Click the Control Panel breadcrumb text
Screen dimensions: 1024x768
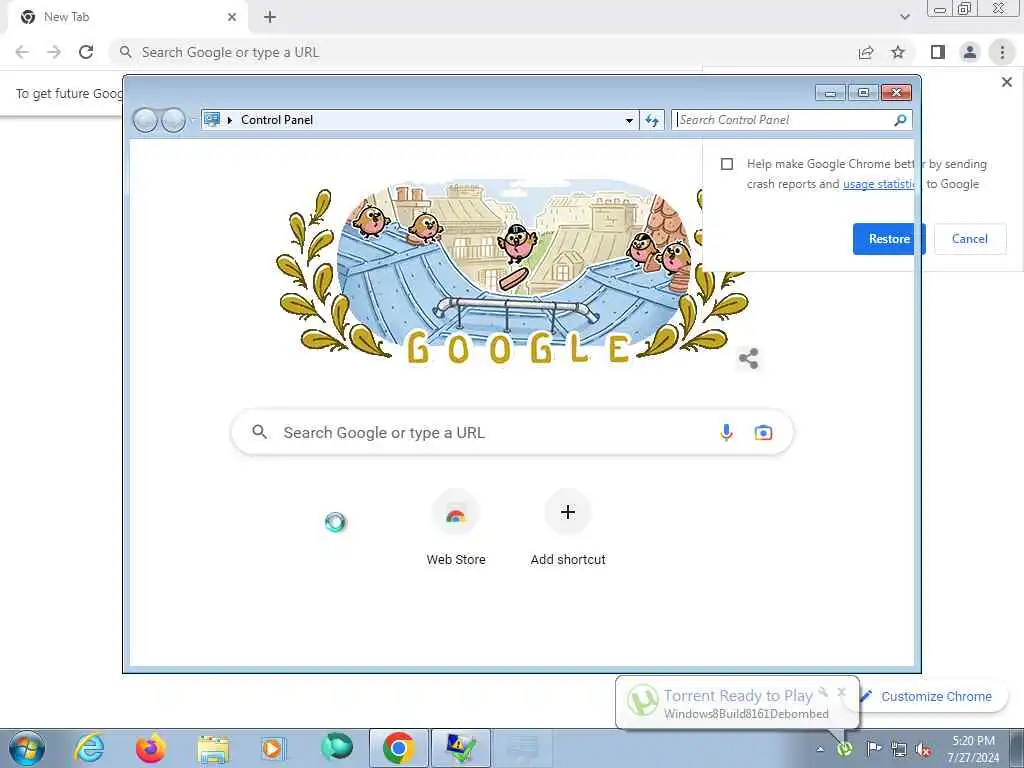277,120
